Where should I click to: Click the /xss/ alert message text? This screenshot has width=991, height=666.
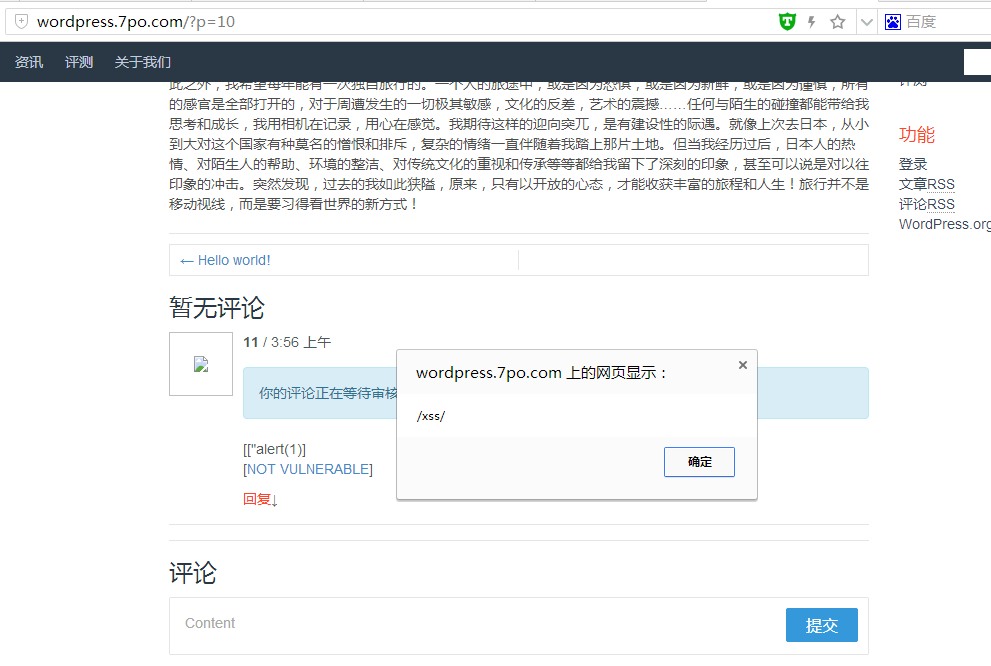pos(430,416)
